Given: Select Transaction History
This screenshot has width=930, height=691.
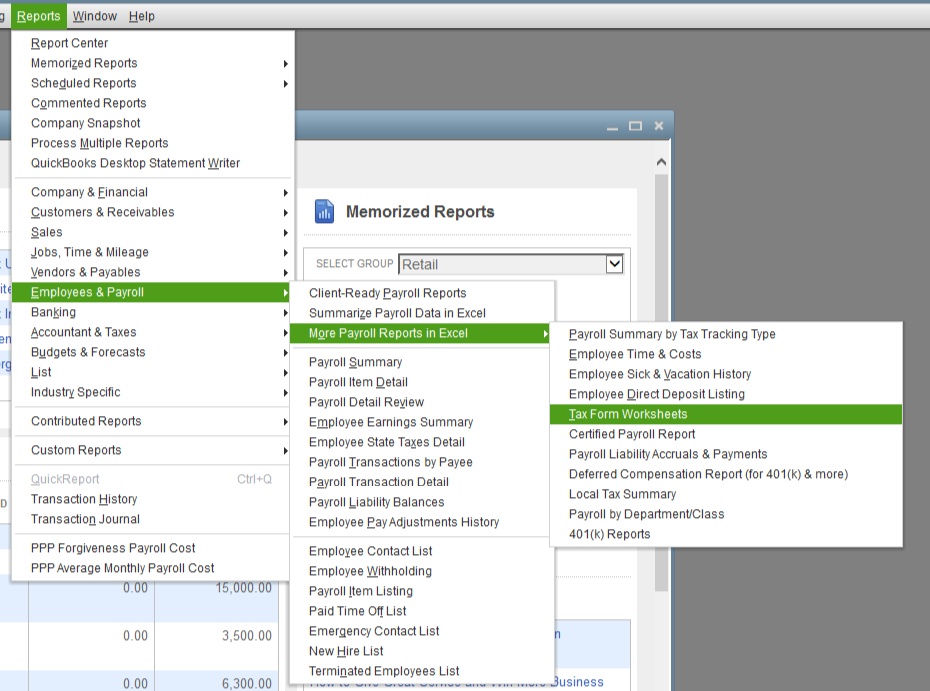Looking at the screenshot, I should point(152,499).
